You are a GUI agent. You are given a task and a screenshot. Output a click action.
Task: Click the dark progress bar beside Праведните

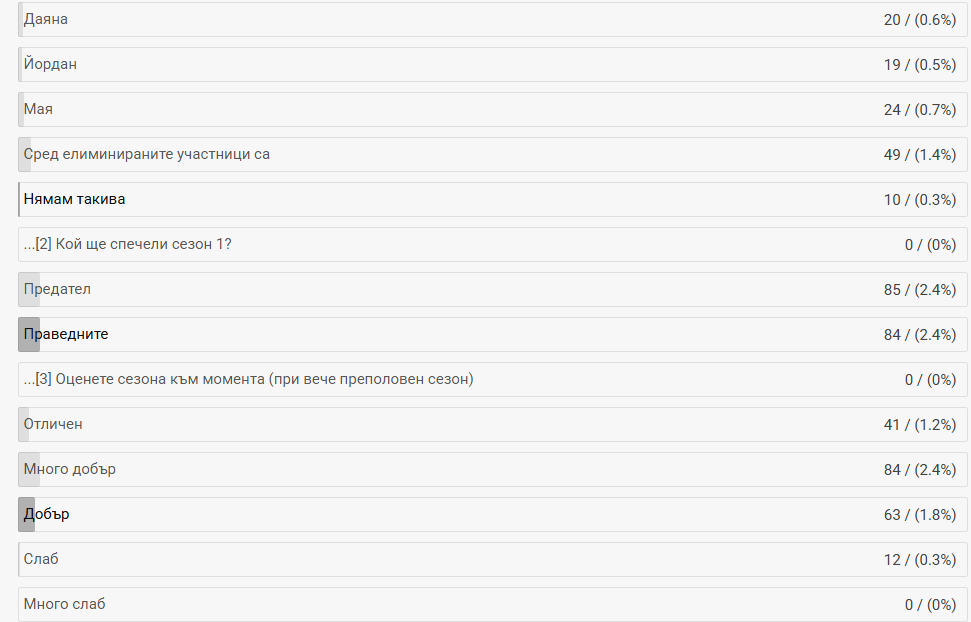(x=28, y=335)
